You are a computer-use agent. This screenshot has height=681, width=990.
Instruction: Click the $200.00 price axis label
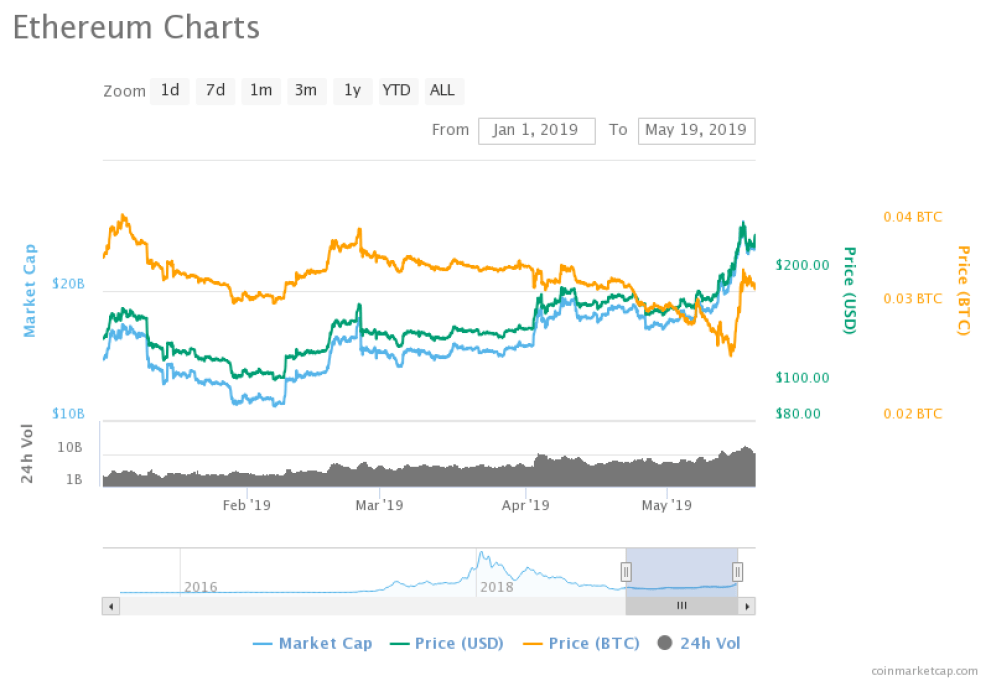[x=802, y=265]
